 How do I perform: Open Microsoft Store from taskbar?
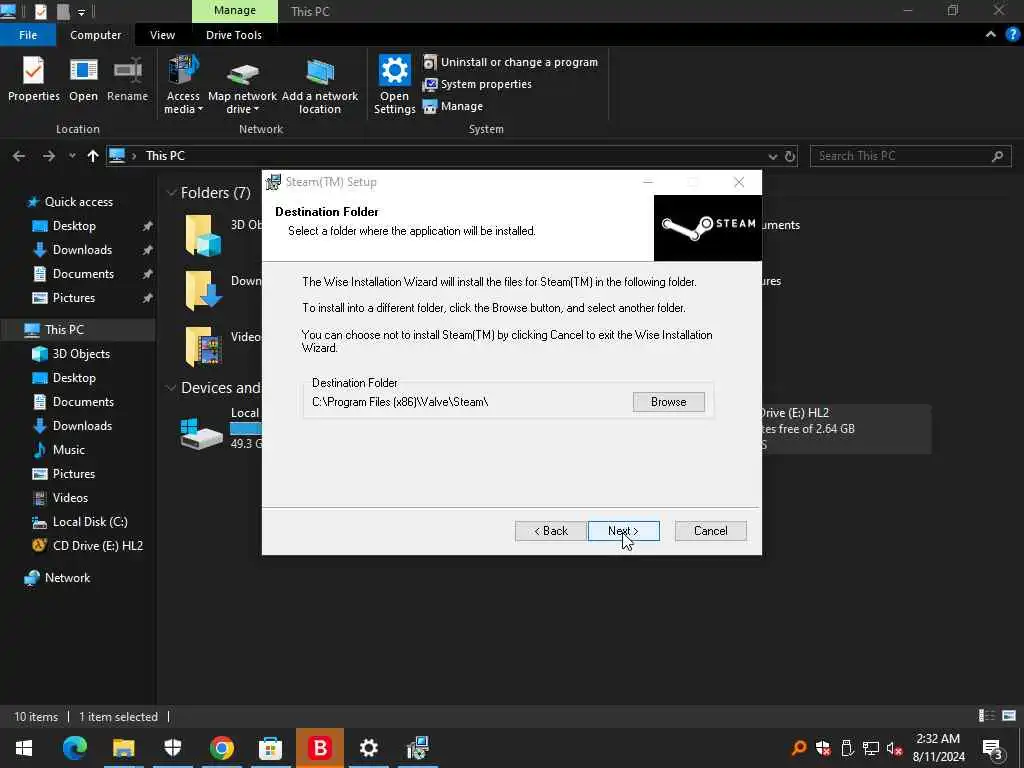270,748
